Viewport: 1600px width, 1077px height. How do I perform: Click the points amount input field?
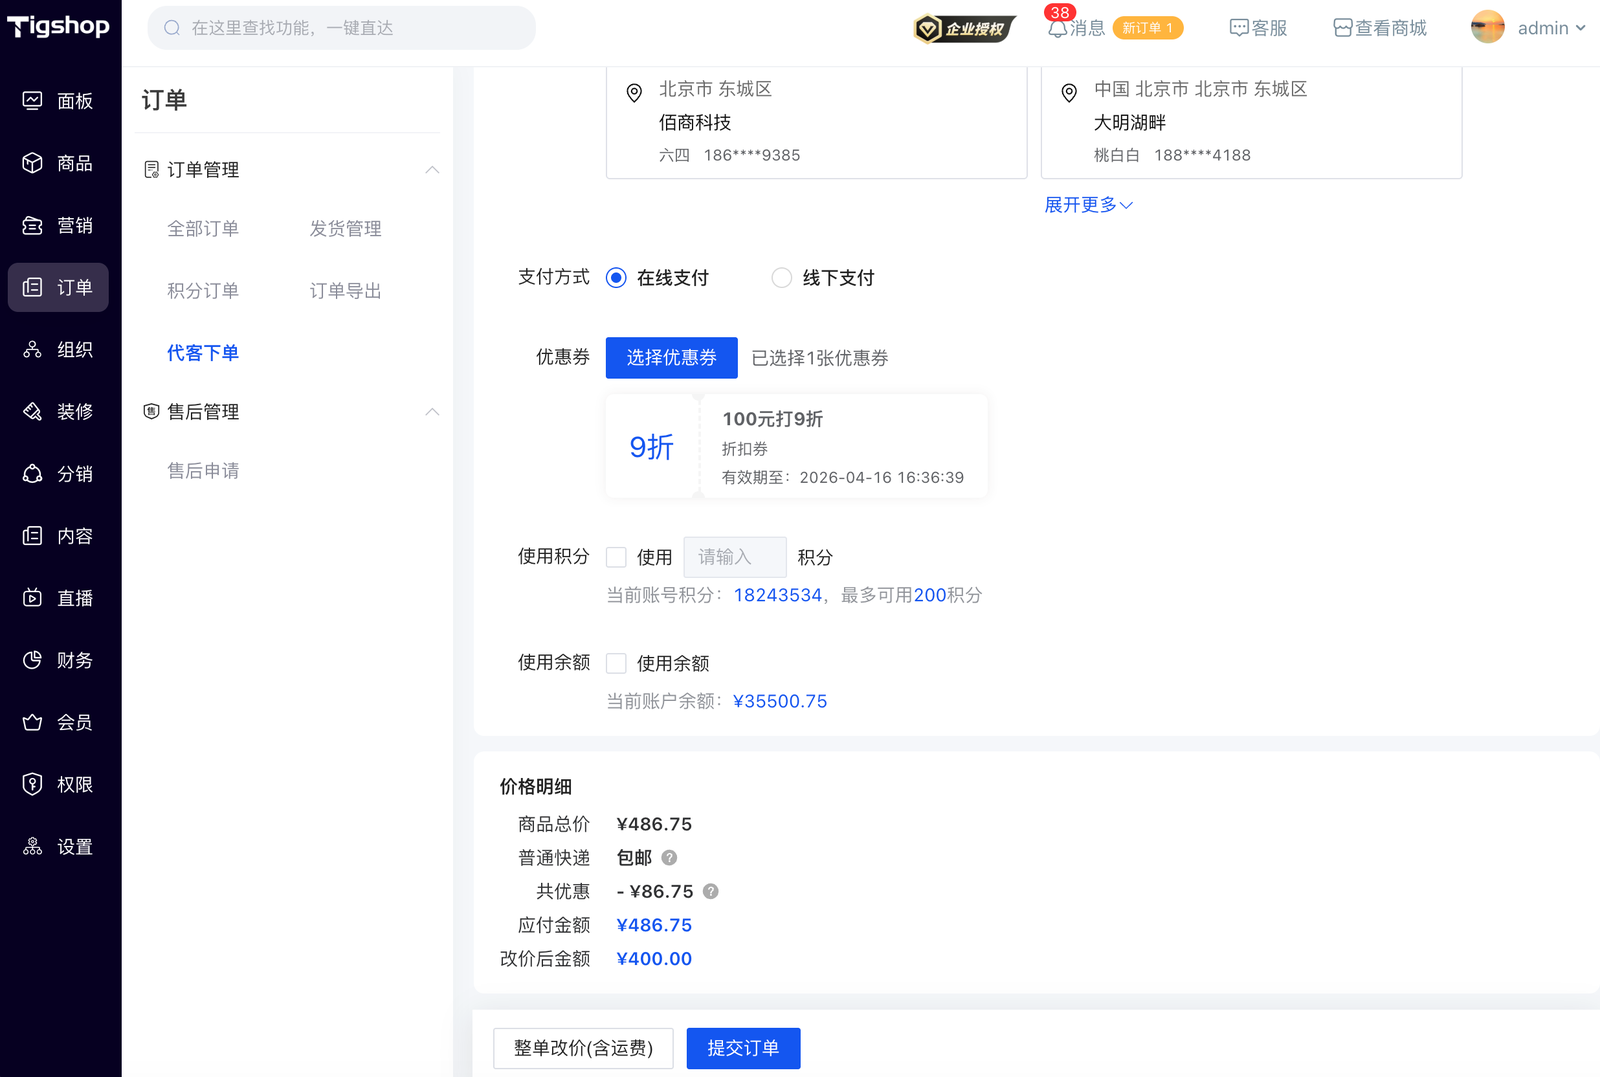pos(734,557)
